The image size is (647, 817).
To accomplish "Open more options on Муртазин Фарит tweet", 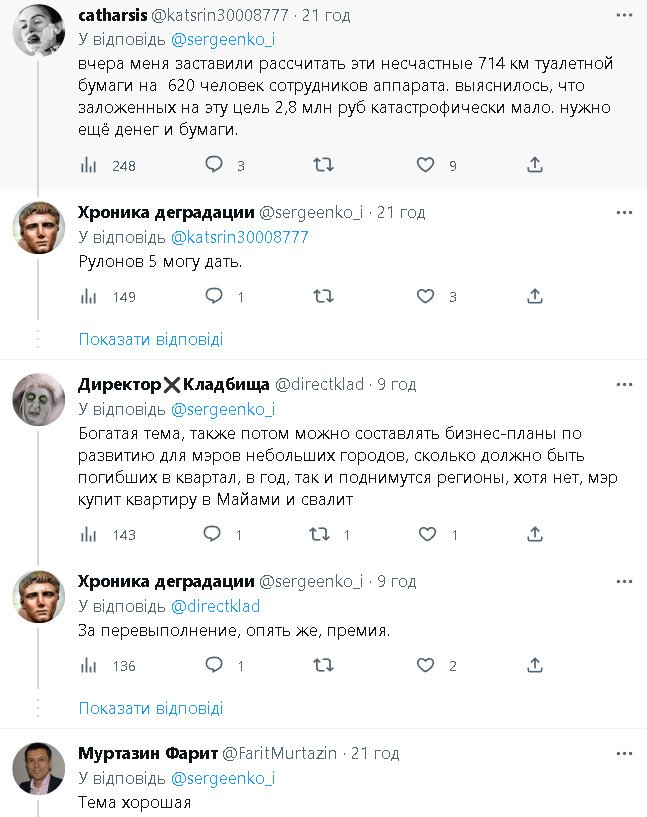I will pos(625,752).
